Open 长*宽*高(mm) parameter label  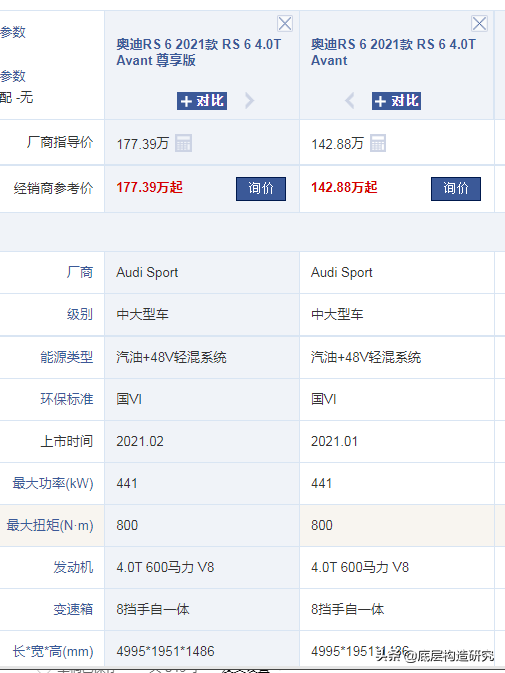point(53,652)
